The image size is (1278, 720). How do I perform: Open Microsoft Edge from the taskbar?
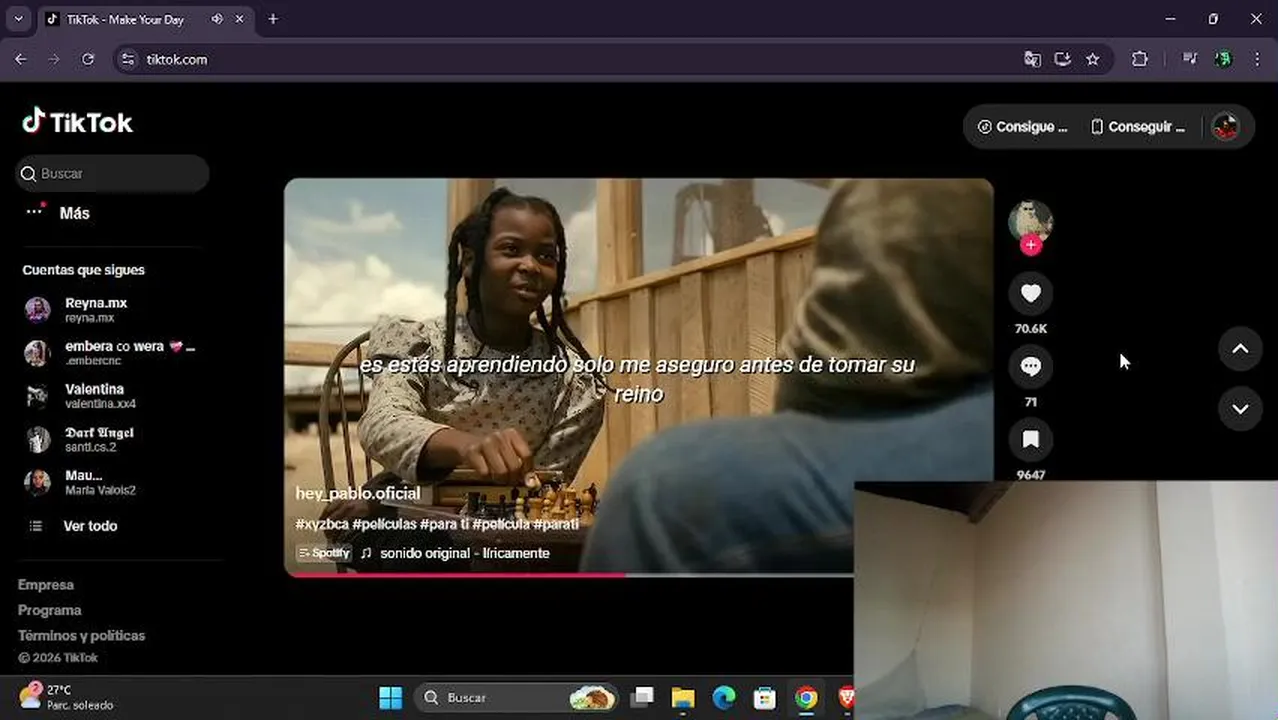724,697
